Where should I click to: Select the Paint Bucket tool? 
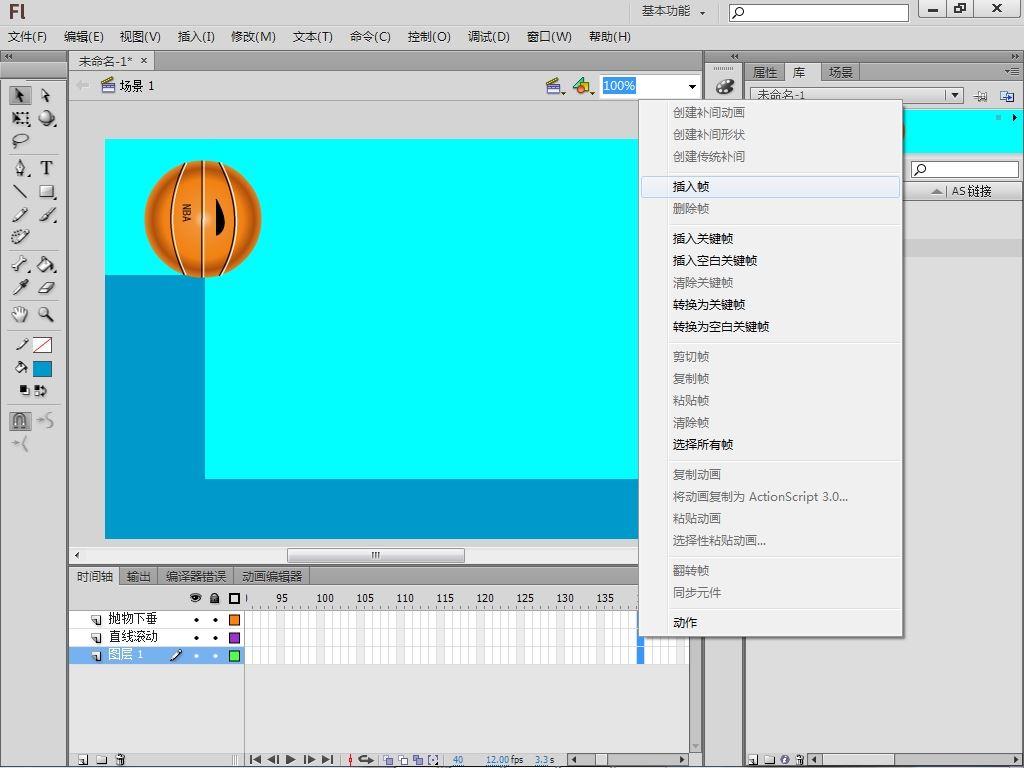pyautogui.click(x=46, y=264)
